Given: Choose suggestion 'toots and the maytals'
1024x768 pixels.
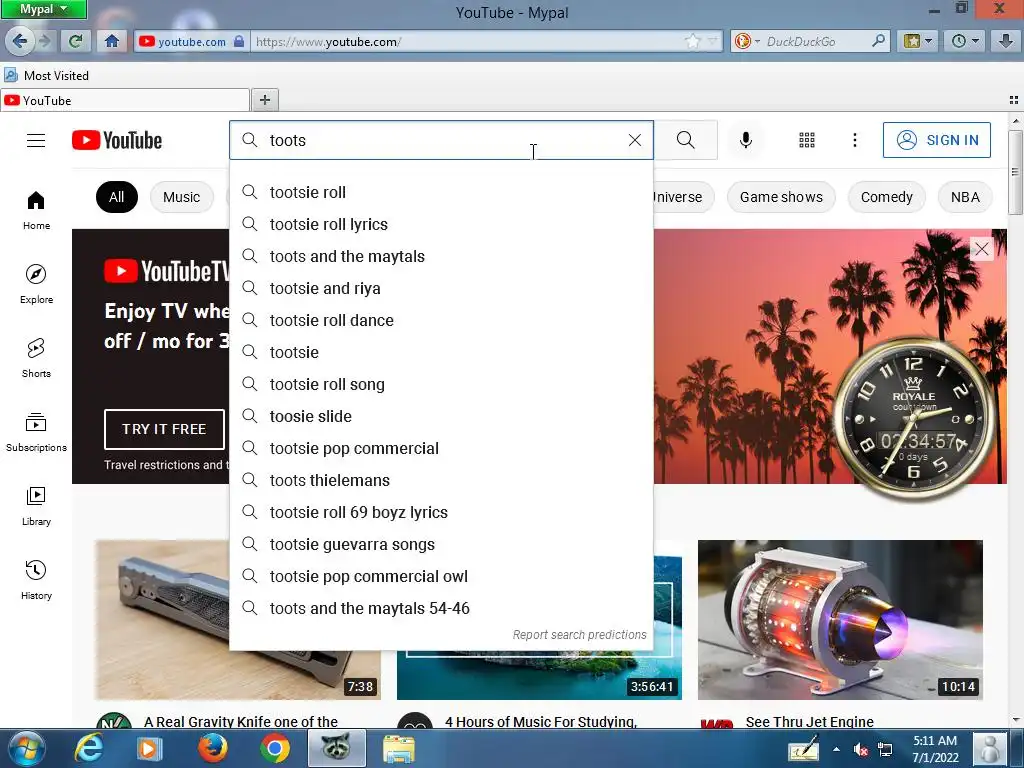Looking at the screenshot, I should (441, 256).
